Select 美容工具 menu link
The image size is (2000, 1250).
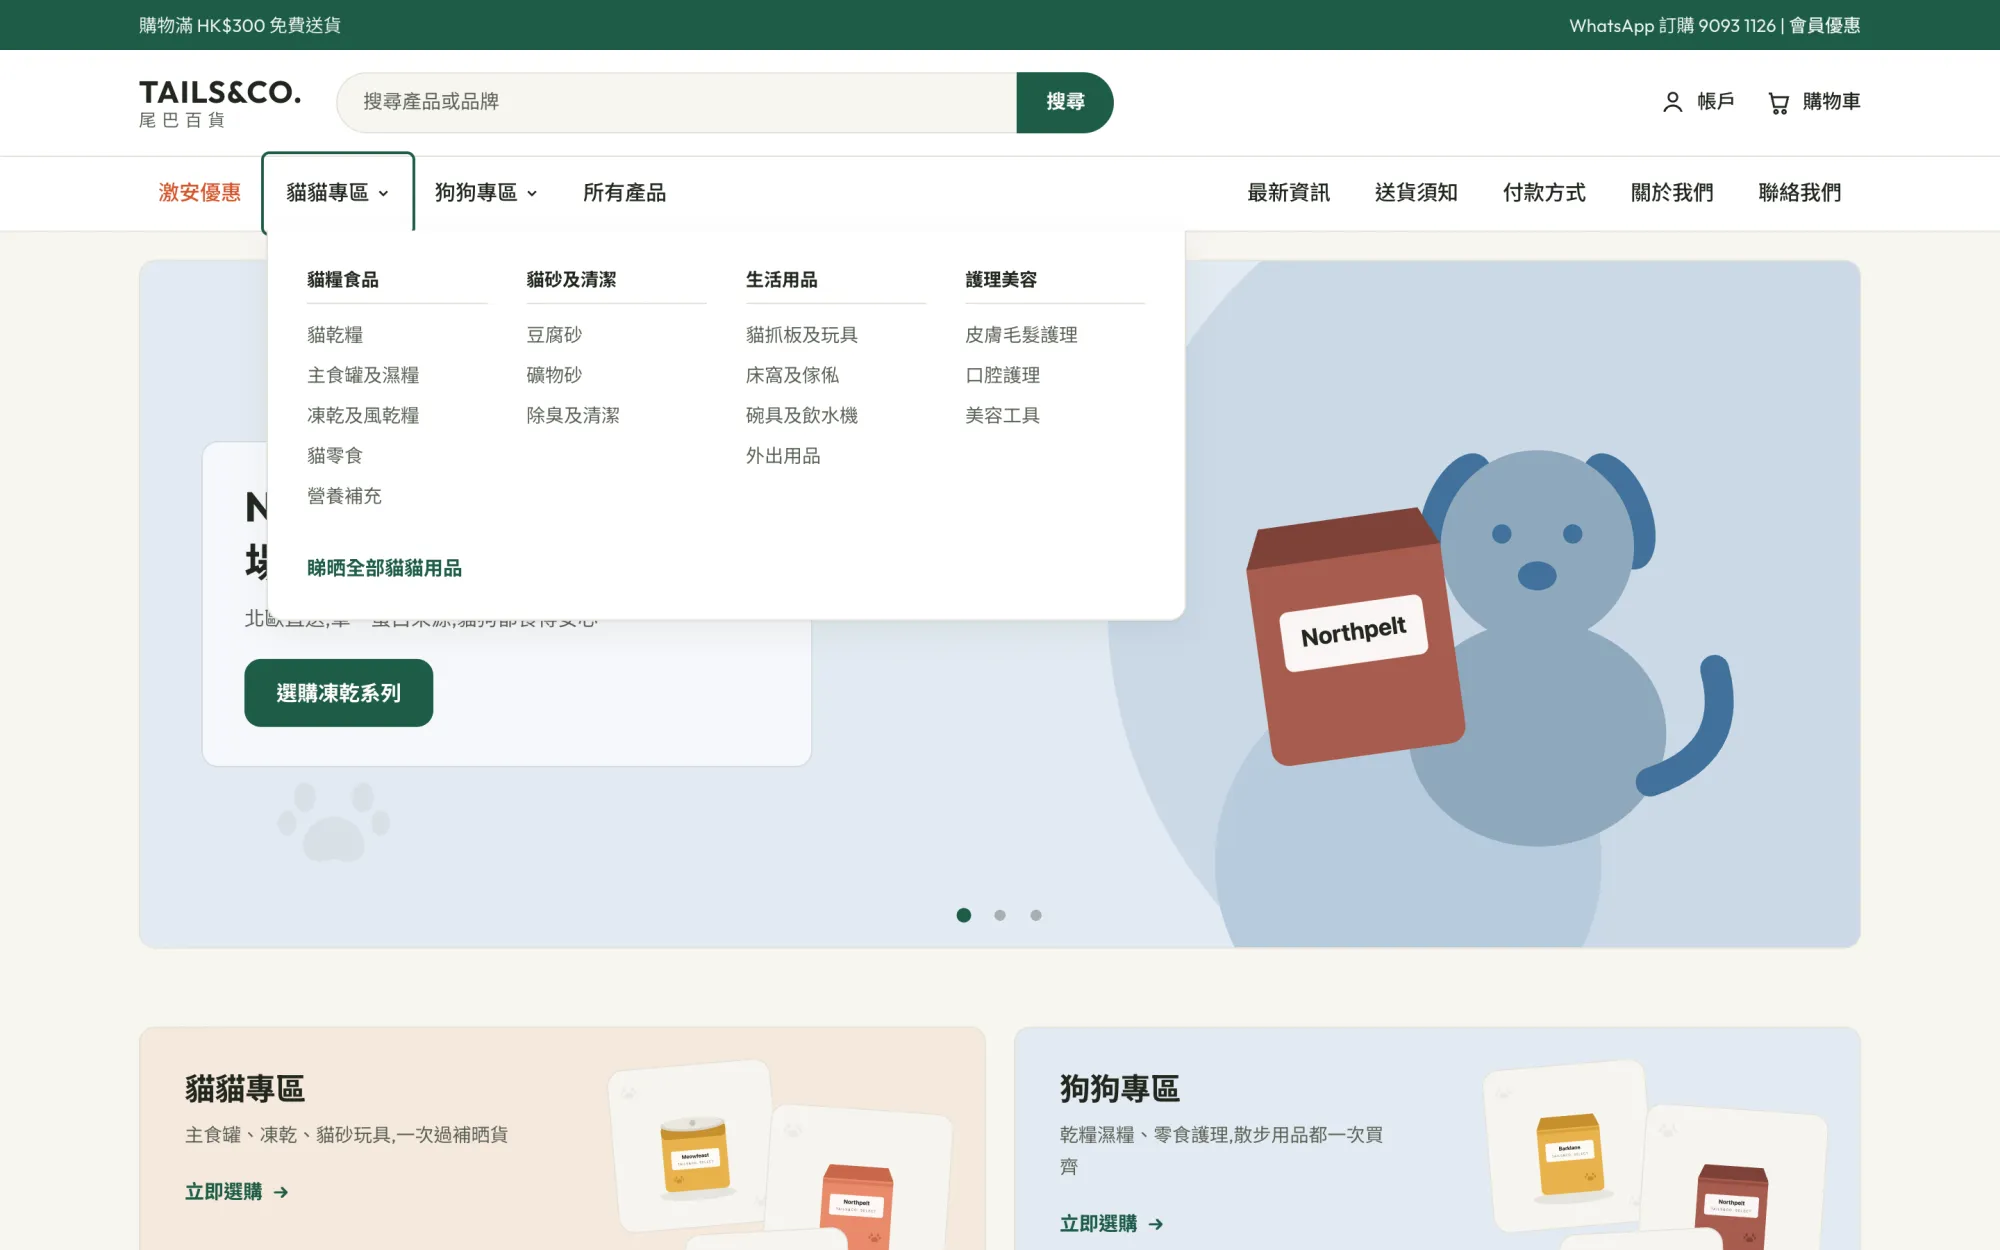(1002, 415)
